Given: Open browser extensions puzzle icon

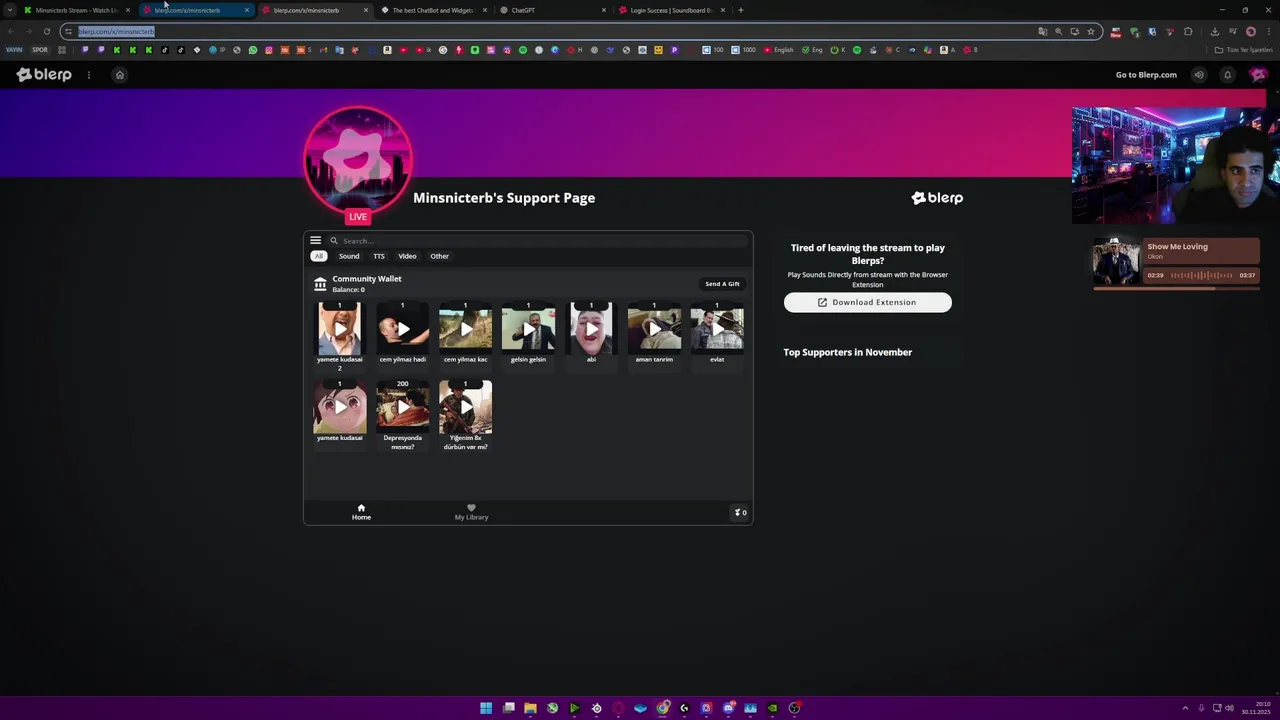Looking at the screenshot, I should 1188,31.
